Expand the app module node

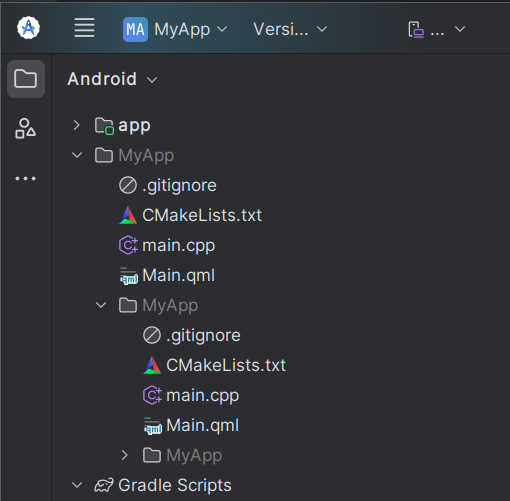[77, 125]
